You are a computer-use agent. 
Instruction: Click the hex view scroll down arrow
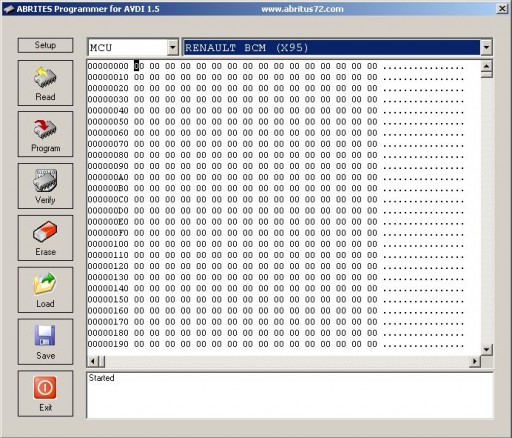point(487,350)
